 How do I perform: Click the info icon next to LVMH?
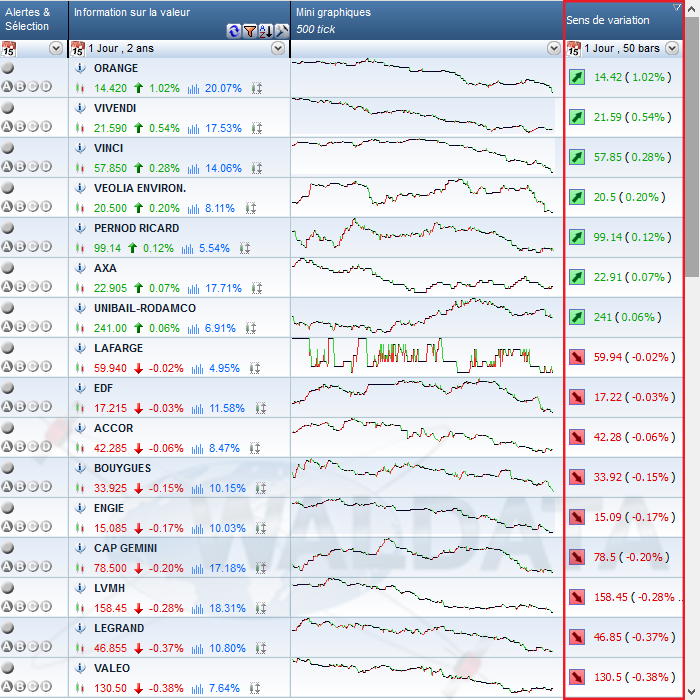pyautogui.click(x=80, y=588)
